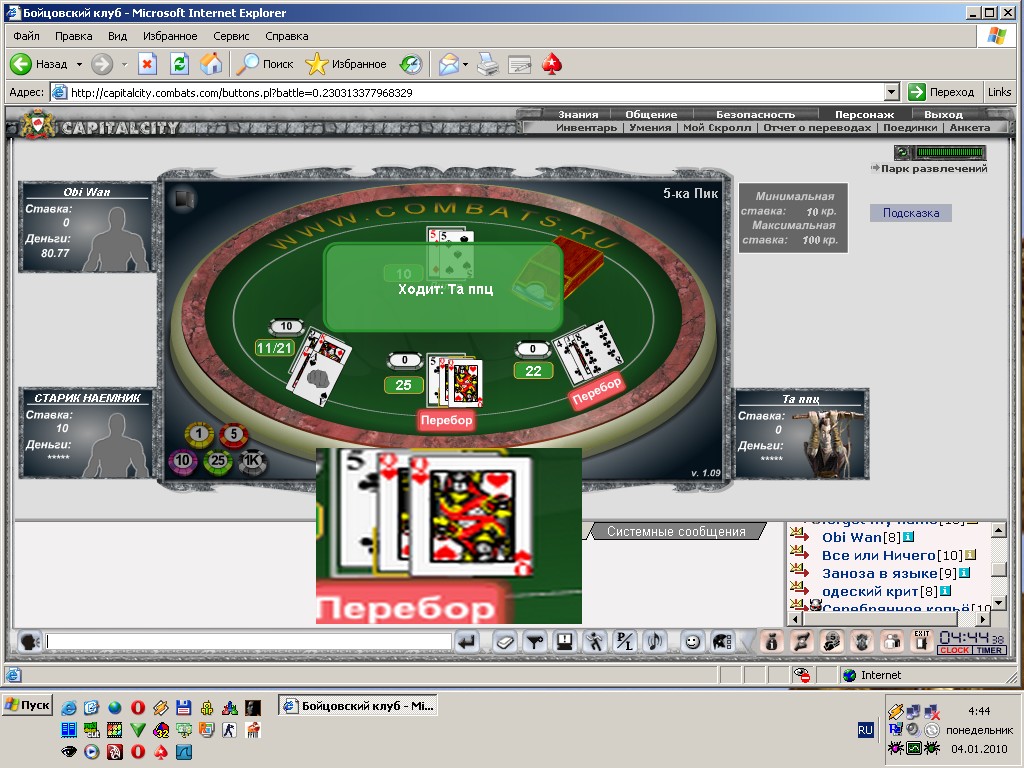The image size is (1024, 768).
Task: Refresh the page with green arrows icon
Action: pyautogui.click(x=180, y=64)
